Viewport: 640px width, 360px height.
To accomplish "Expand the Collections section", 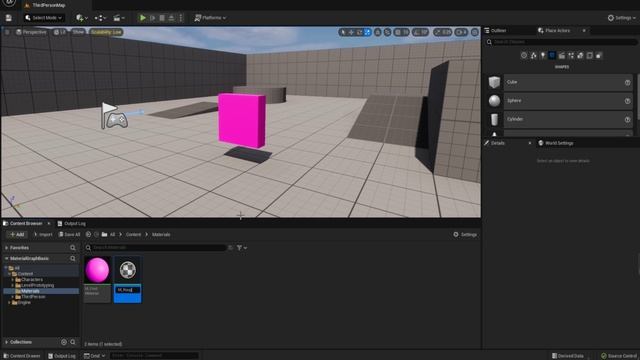I will coord(7,342).
